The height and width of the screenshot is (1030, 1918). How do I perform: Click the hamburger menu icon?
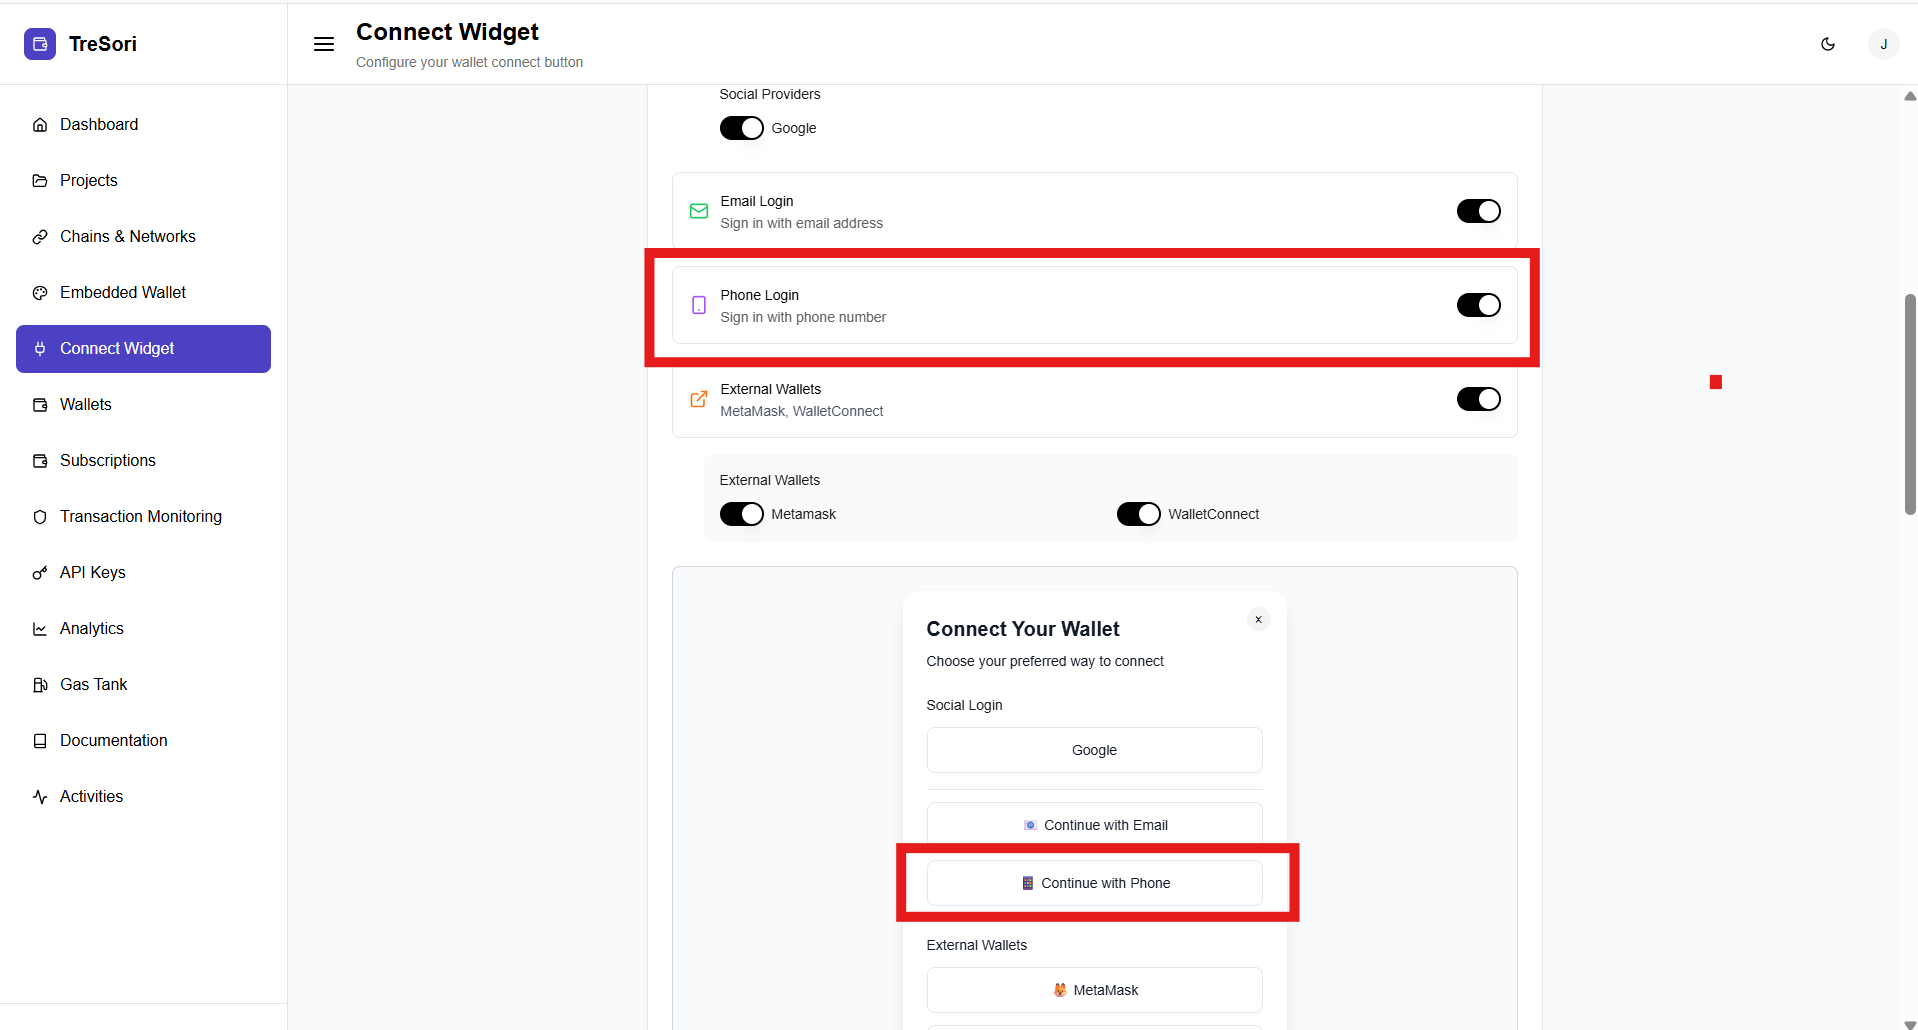click(324, 44)
